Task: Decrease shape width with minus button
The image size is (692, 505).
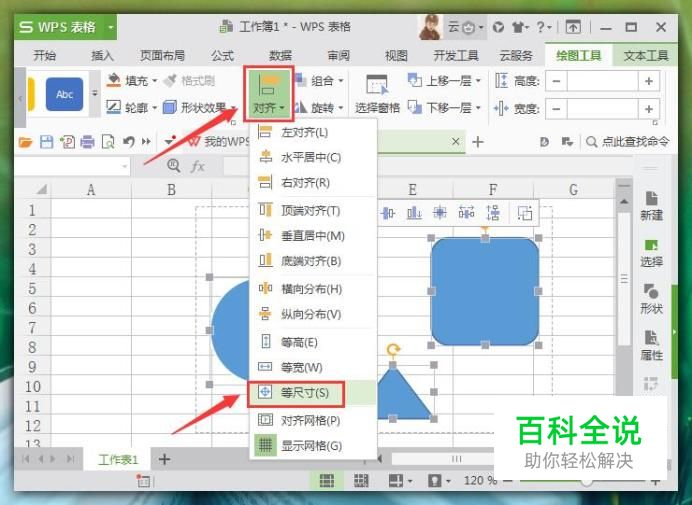Action: [x=557, y=109]
